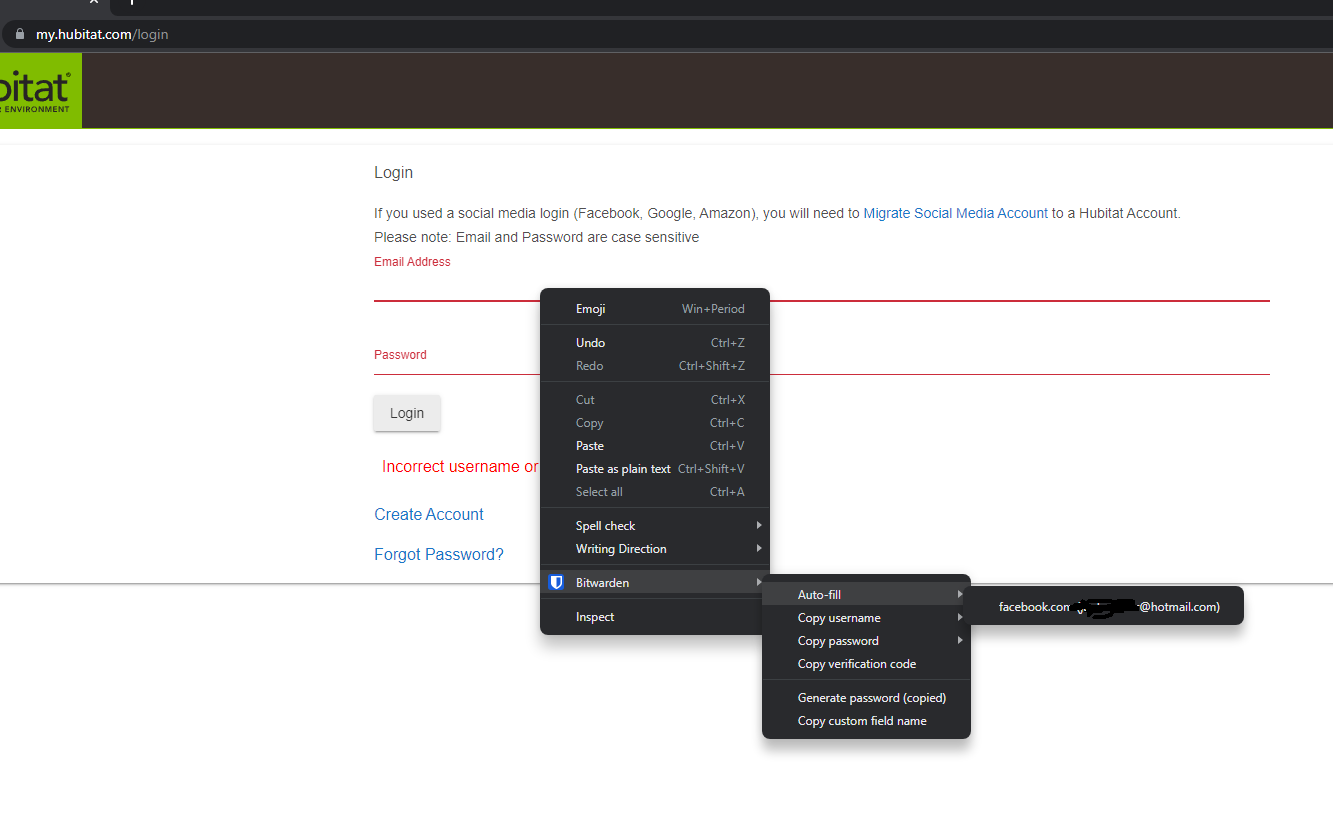Select Inspect from the context menu
The height and width of the screenshot is (827, 1333).
(x=595, y=616)
